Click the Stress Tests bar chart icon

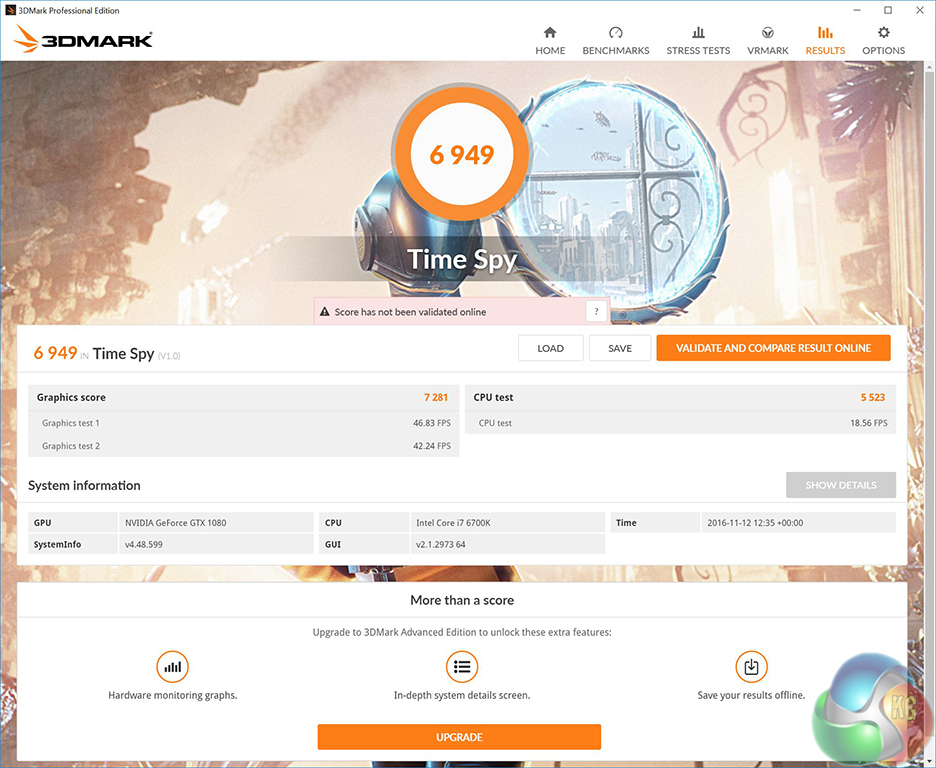[x=698, y=32]
